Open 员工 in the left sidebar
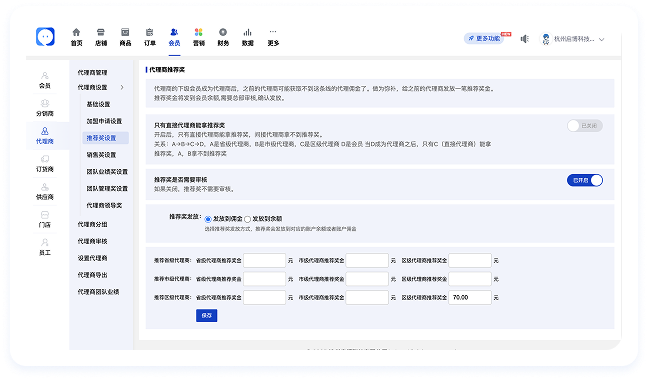Screen dimensions: 648x380 click(45, 247)
